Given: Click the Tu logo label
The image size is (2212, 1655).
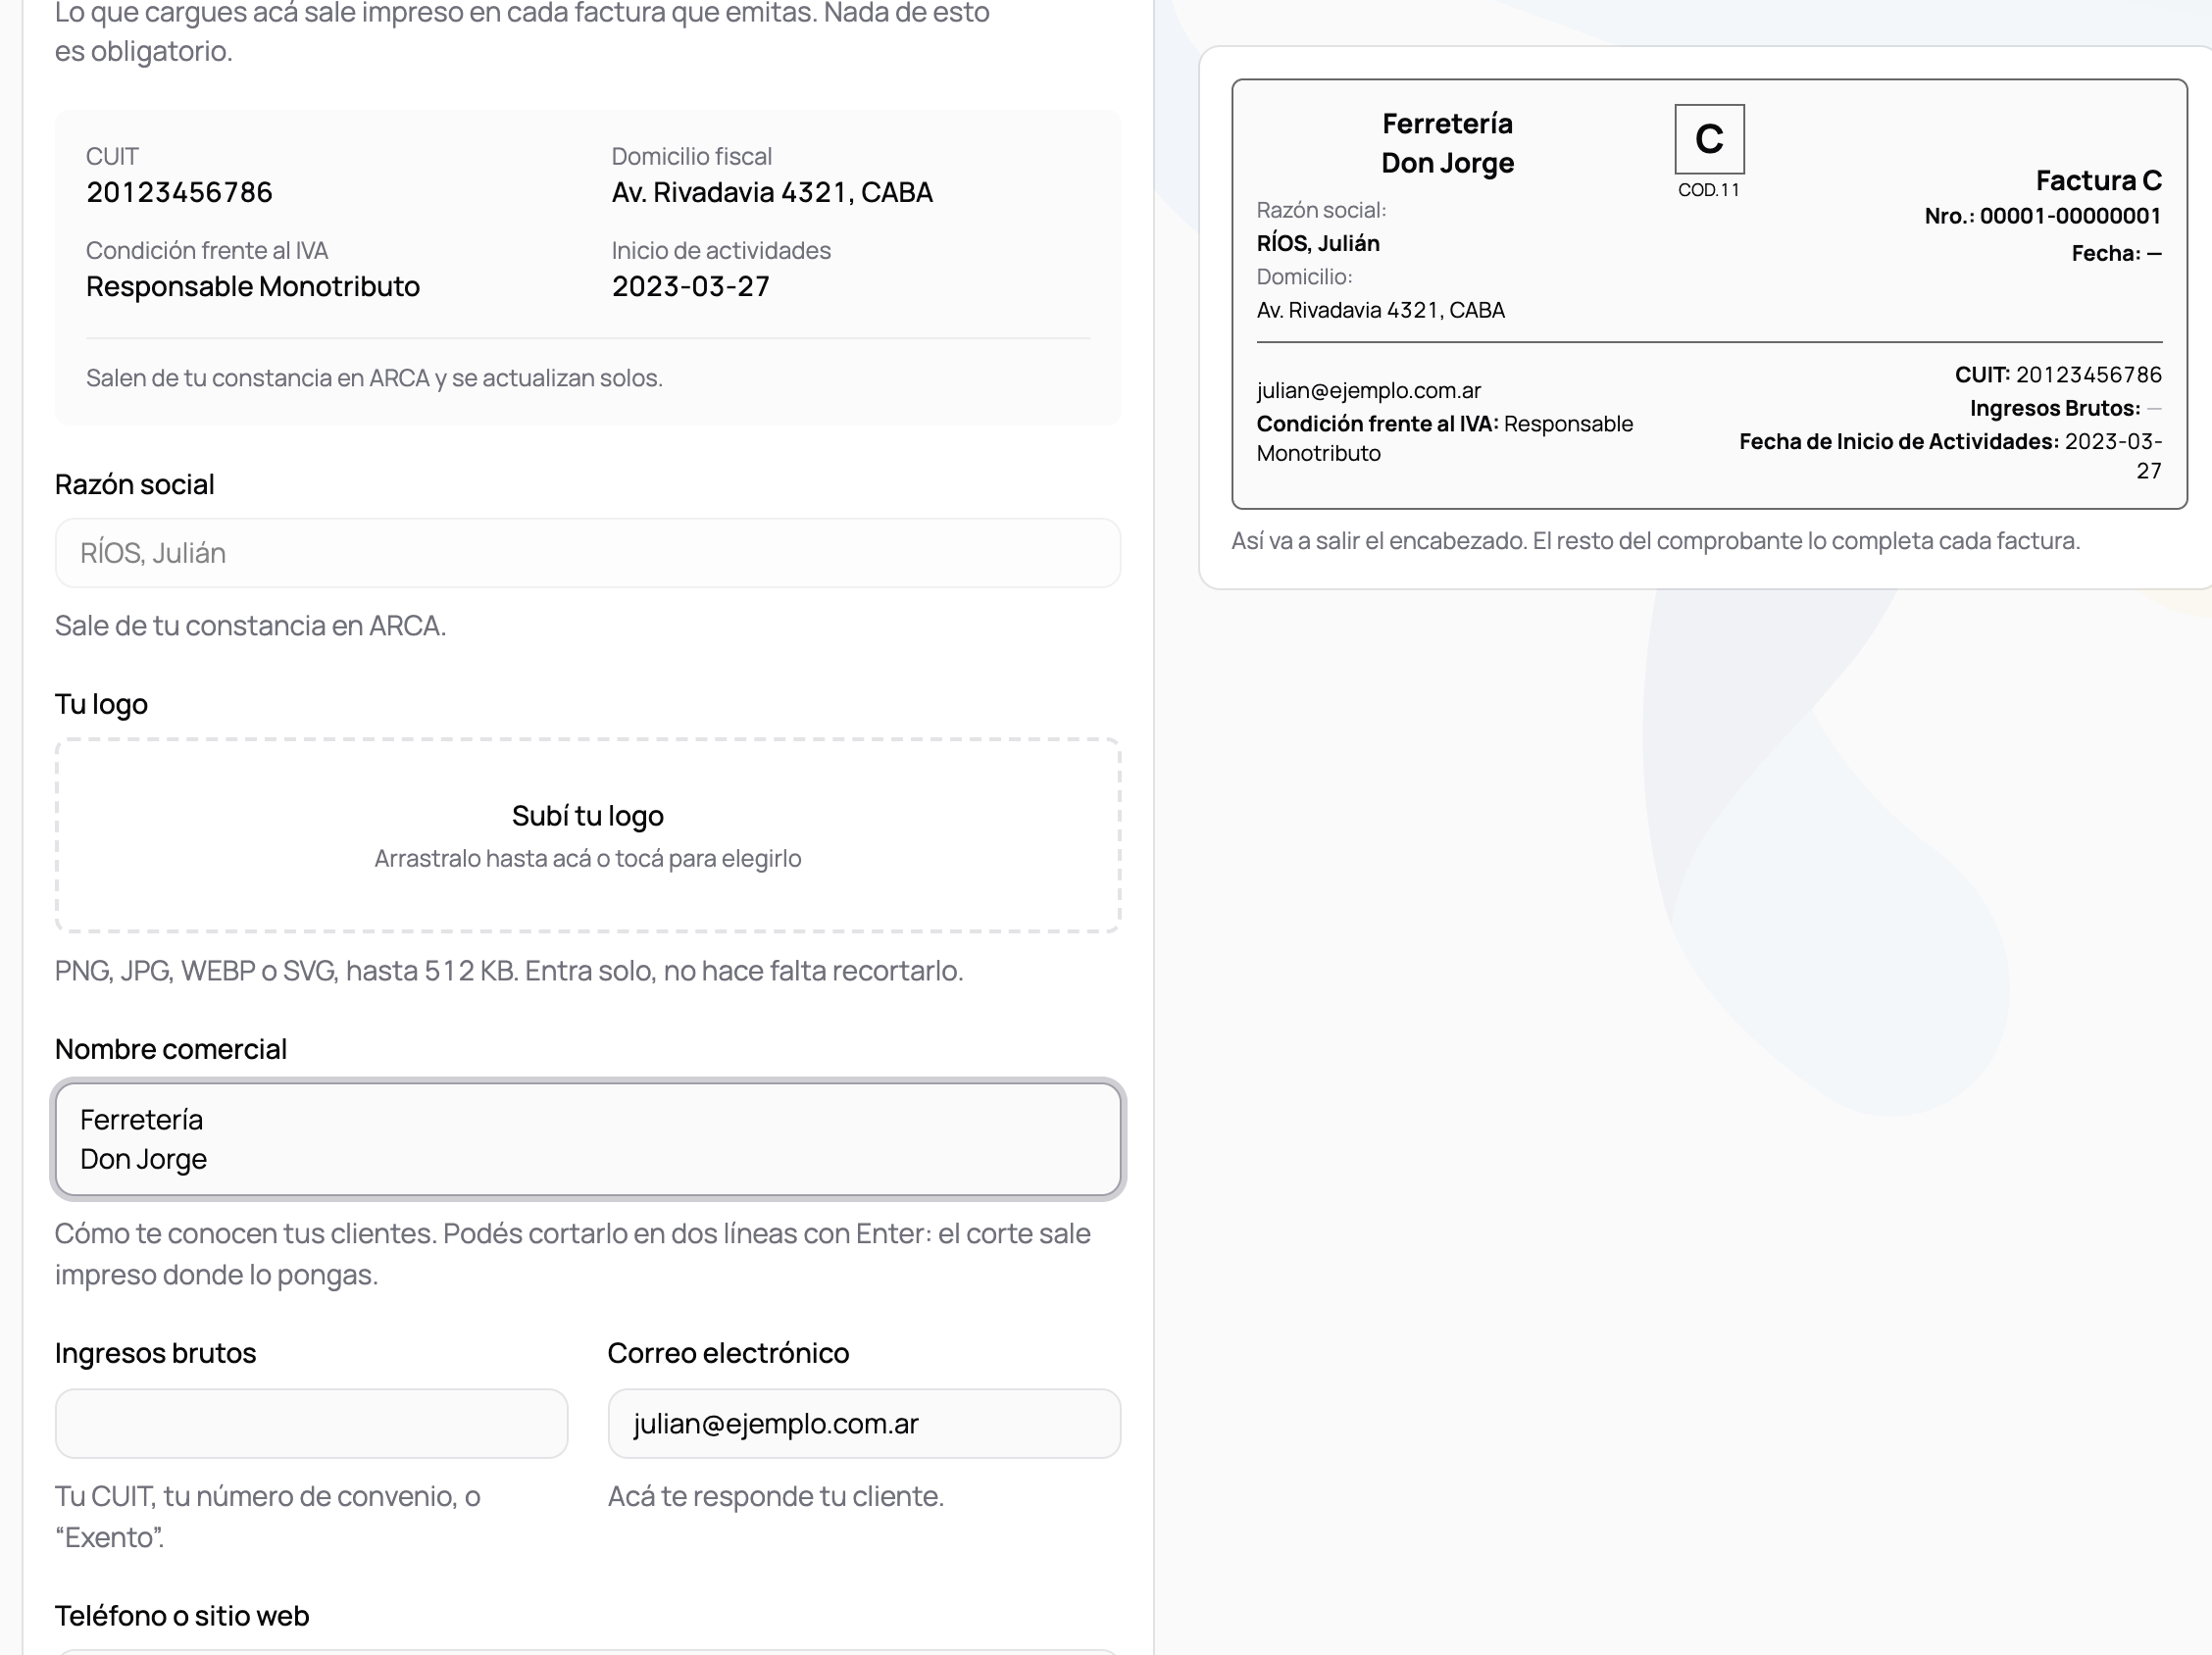Looking at the screenshot, I should 101,704.
